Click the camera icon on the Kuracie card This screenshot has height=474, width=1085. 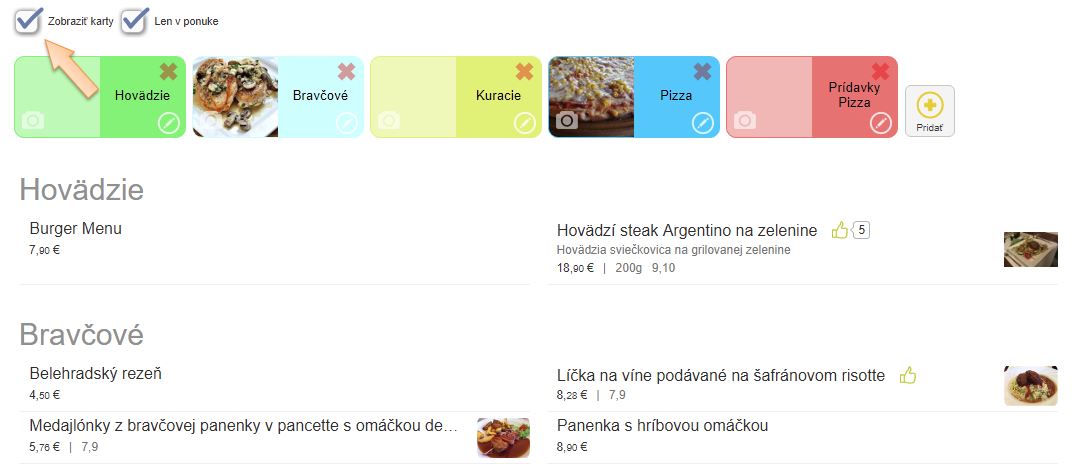click(389, 120)
